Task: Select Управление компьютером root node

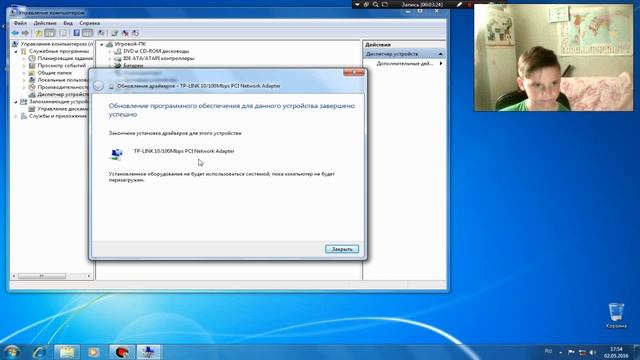Action: pos(57,44)
